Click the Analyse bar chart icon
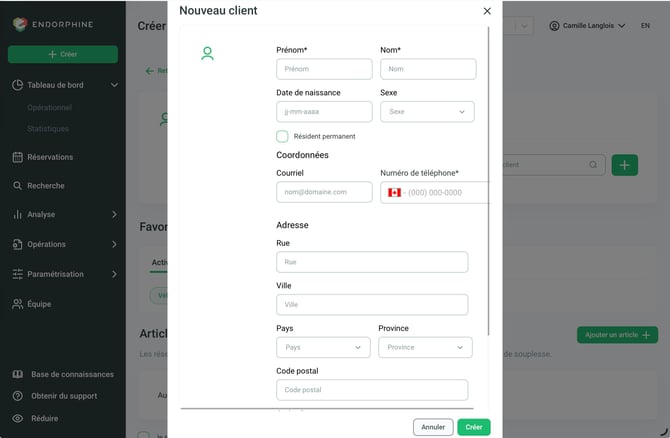Image resolution: width=670 pixels, height=438 pixels. tap(18, 215)
